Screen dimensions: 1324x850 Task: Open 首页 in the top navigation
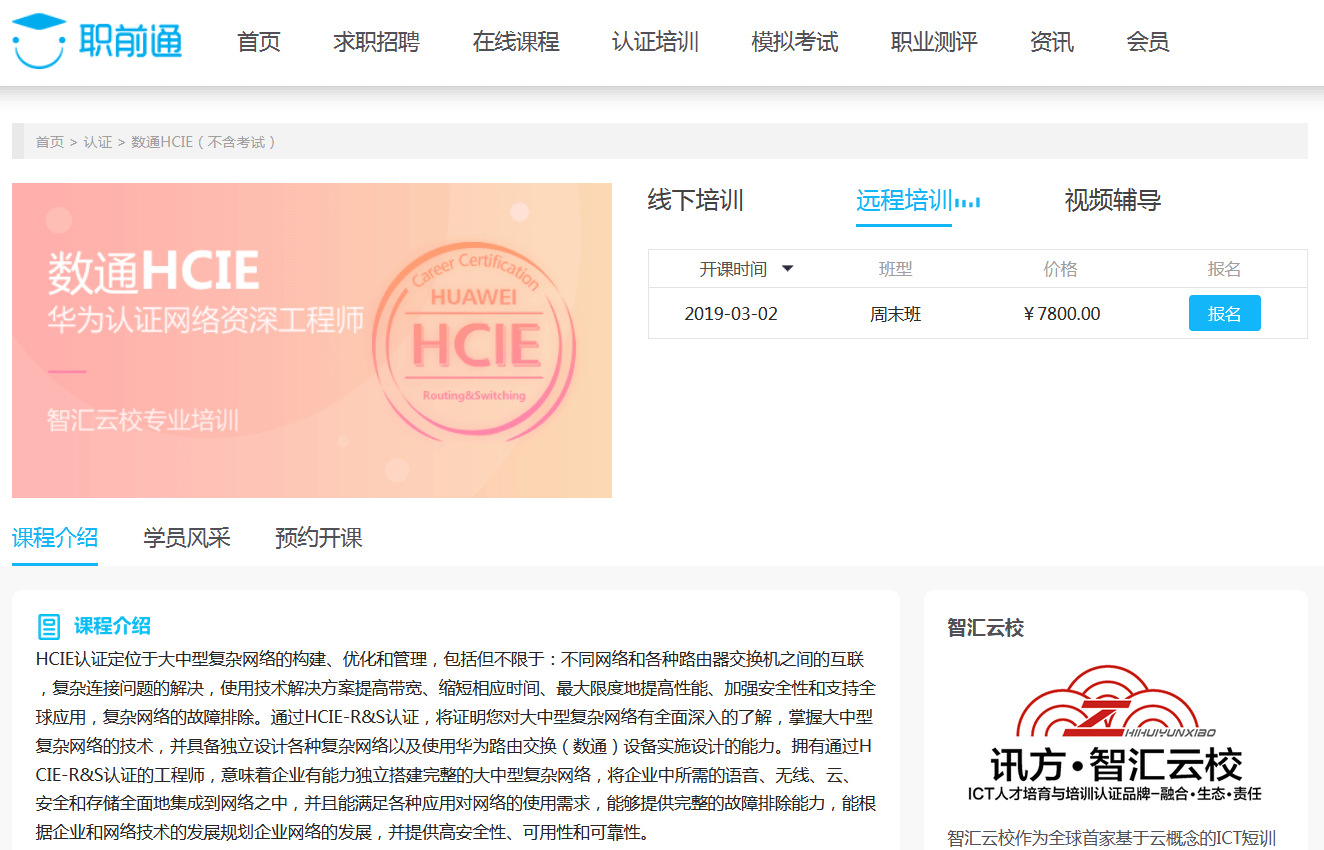click(x=259, y=42)
